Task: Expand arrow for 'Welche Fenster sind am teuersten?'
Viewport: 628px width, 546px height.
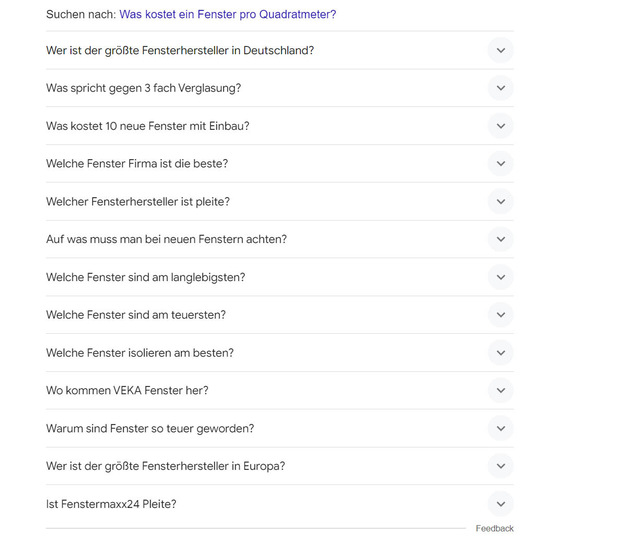Action: point(501,315)
